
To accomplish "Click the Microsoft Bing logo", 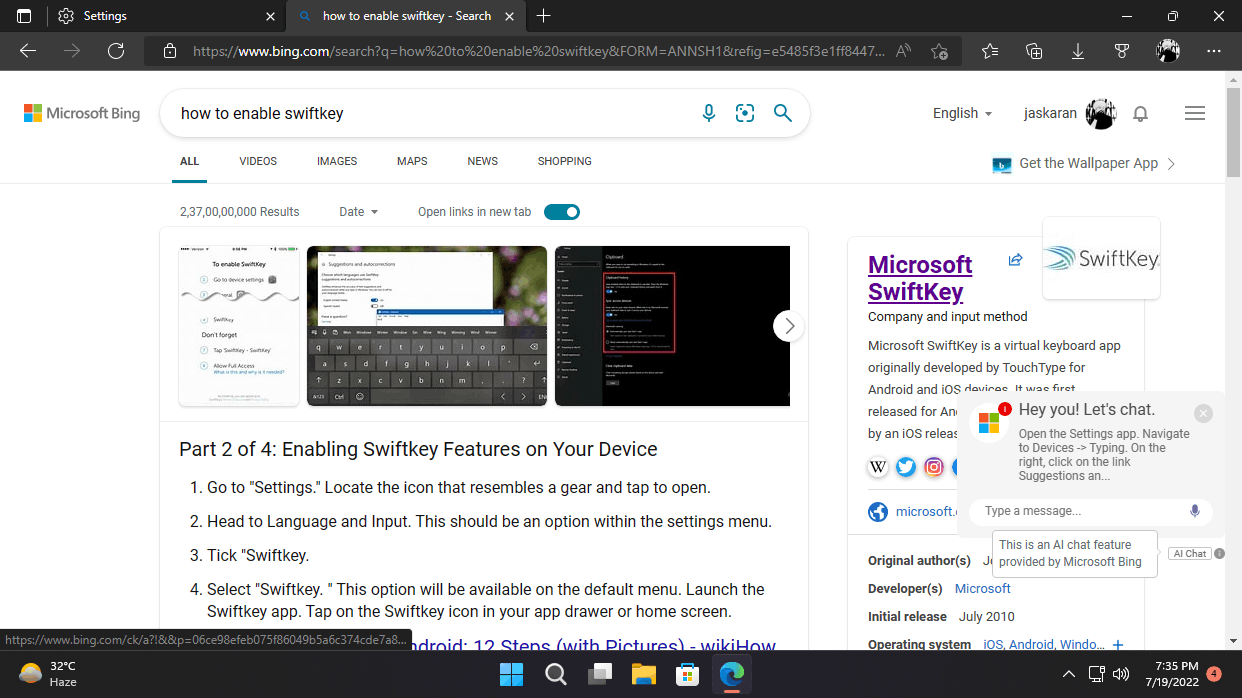I will coord(82,113).
